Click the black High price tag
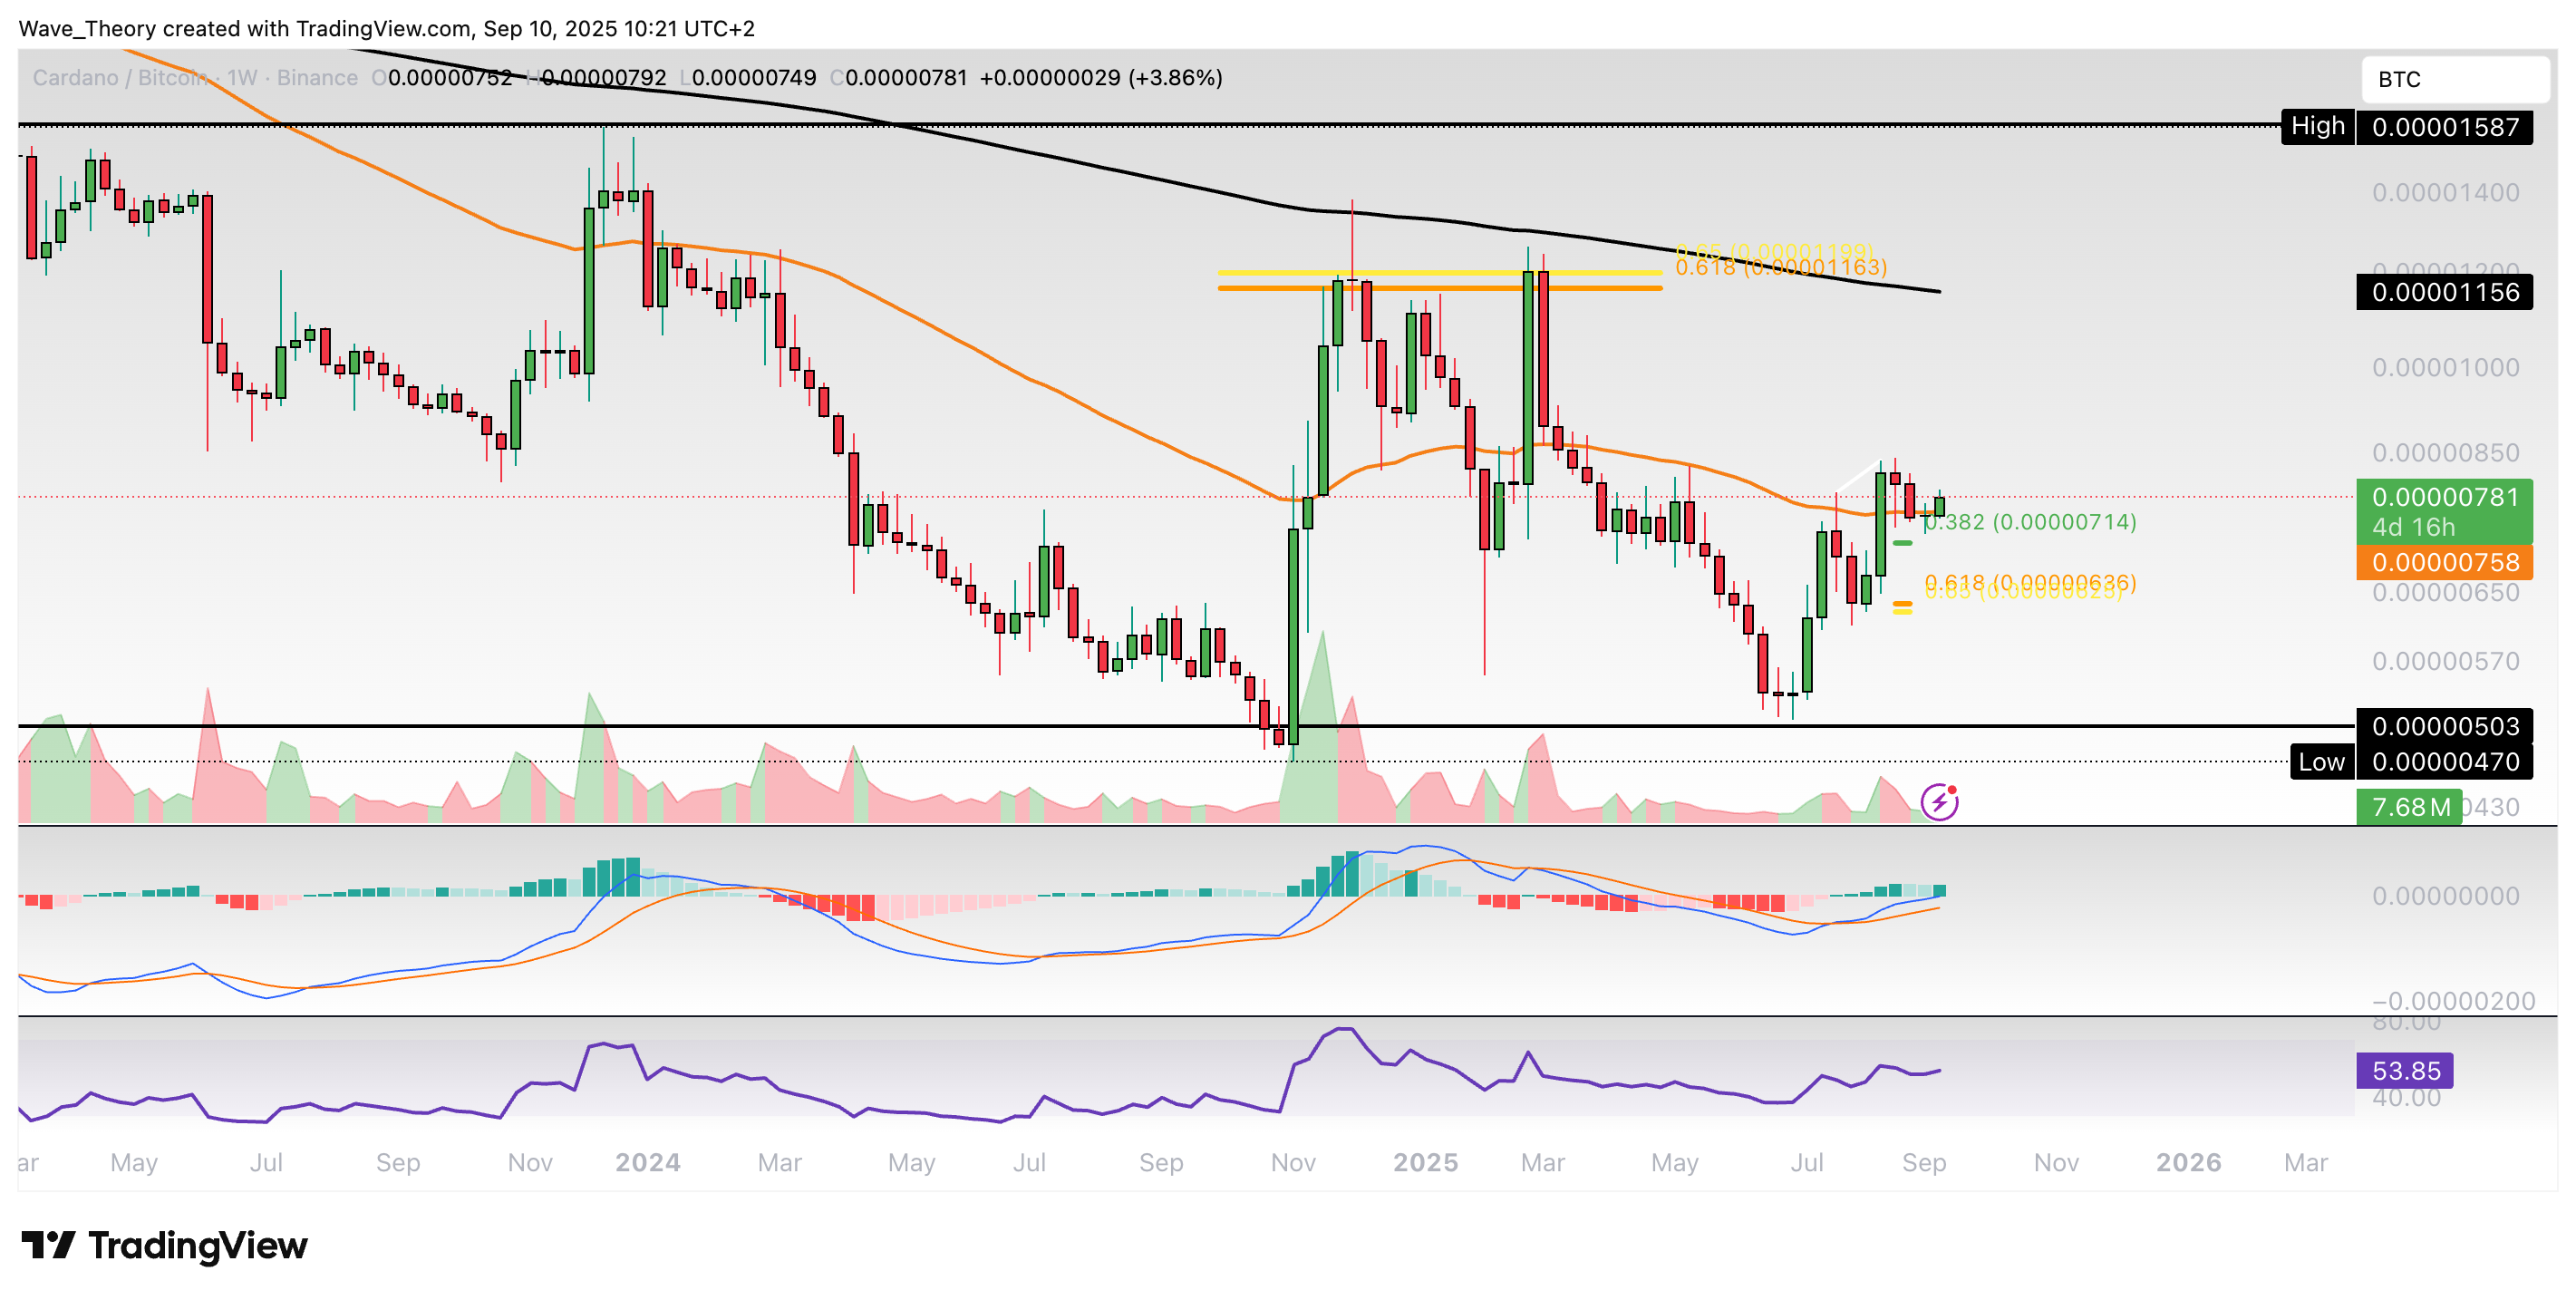This screenshot has height=1300, width=2576. 2317,126
